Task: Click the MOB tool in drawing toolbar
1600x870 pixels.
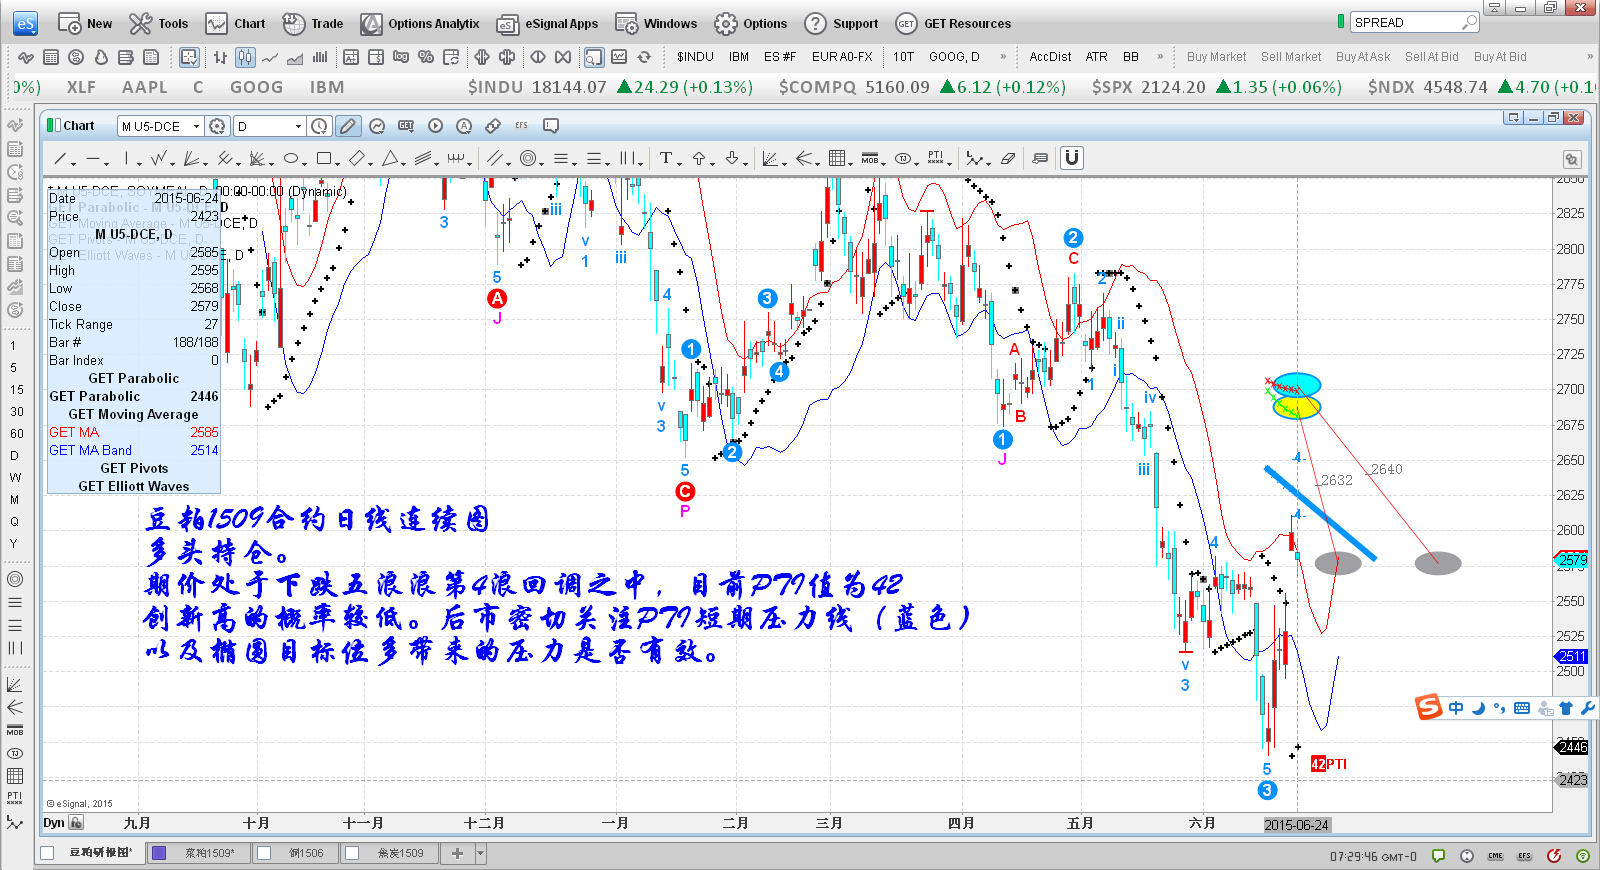Action: click(x=870, y=158)
